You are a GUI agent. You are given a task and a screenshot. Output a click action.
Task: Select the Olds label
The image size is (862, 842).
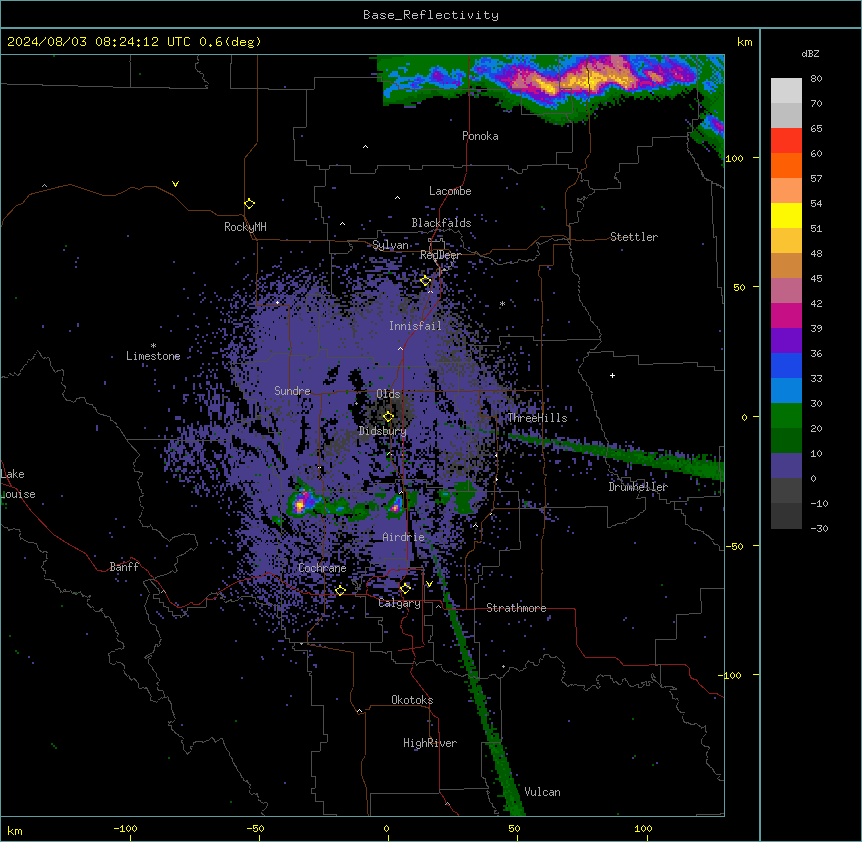point(388,394)
